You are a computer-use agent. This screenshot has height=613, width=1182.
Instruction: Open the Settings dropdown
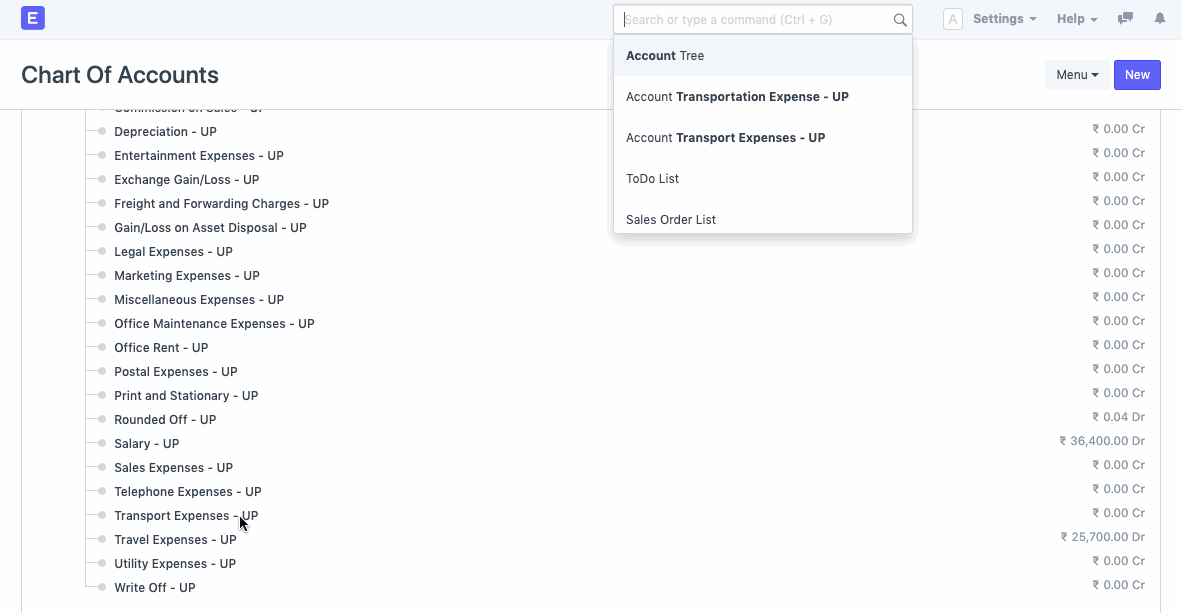1003,18
